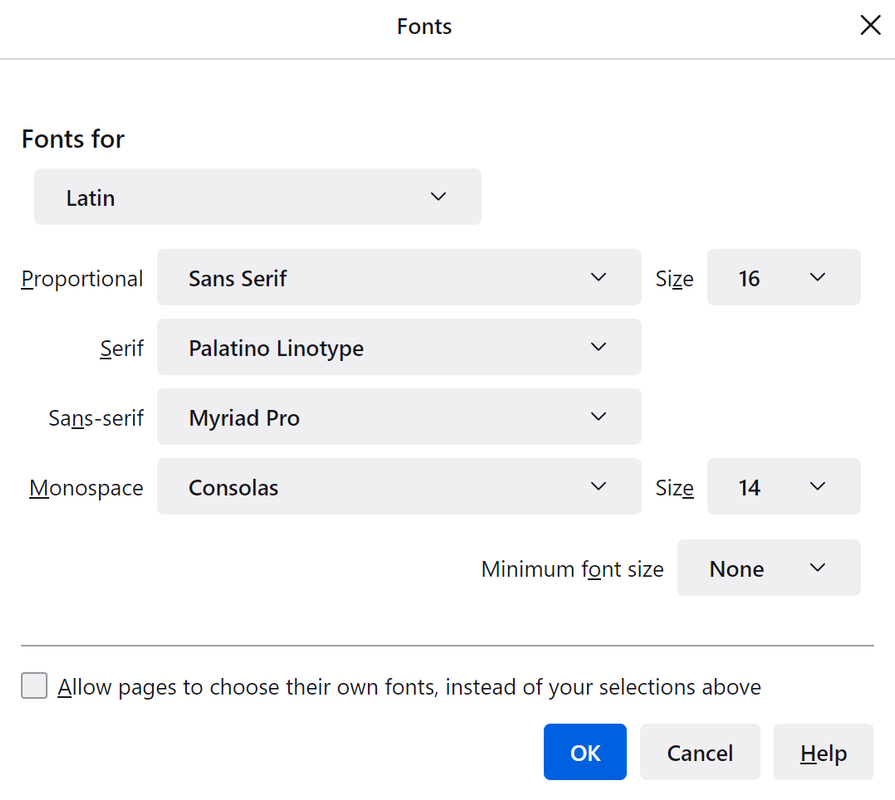Open the Proportional Sans Serif dropdown

click(399, 277)
